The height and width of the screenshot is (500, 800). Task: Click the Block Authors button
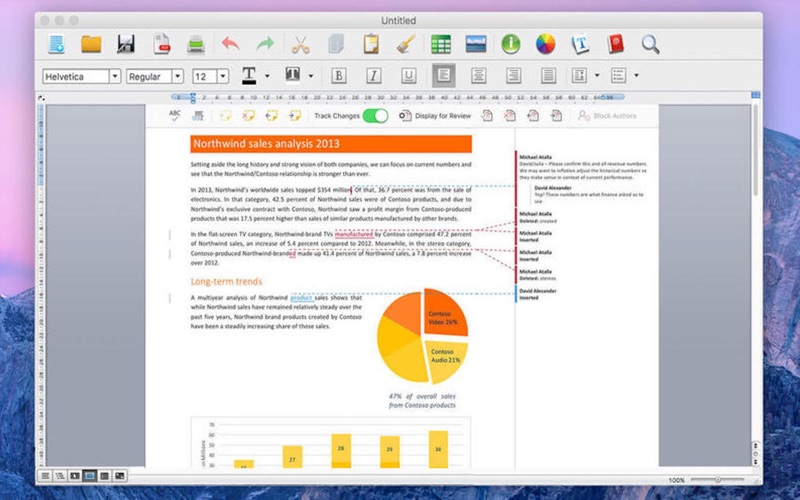pyautogui.click(x=607, y=116)
